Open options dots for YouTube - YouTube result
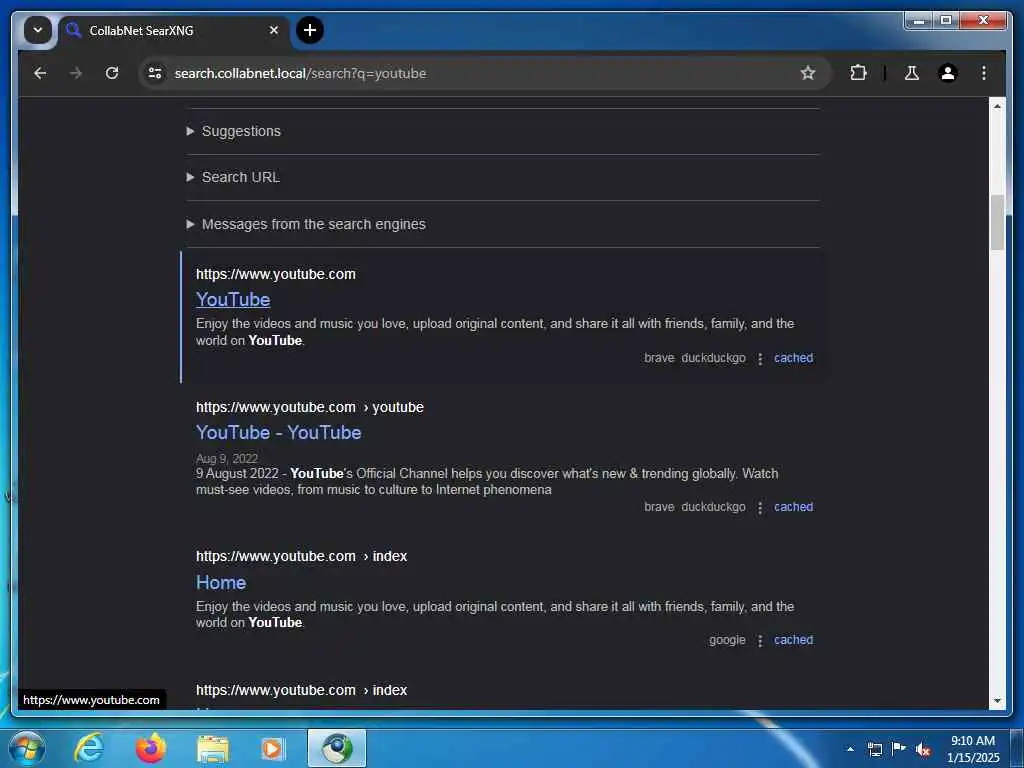 tap(760, 507)
